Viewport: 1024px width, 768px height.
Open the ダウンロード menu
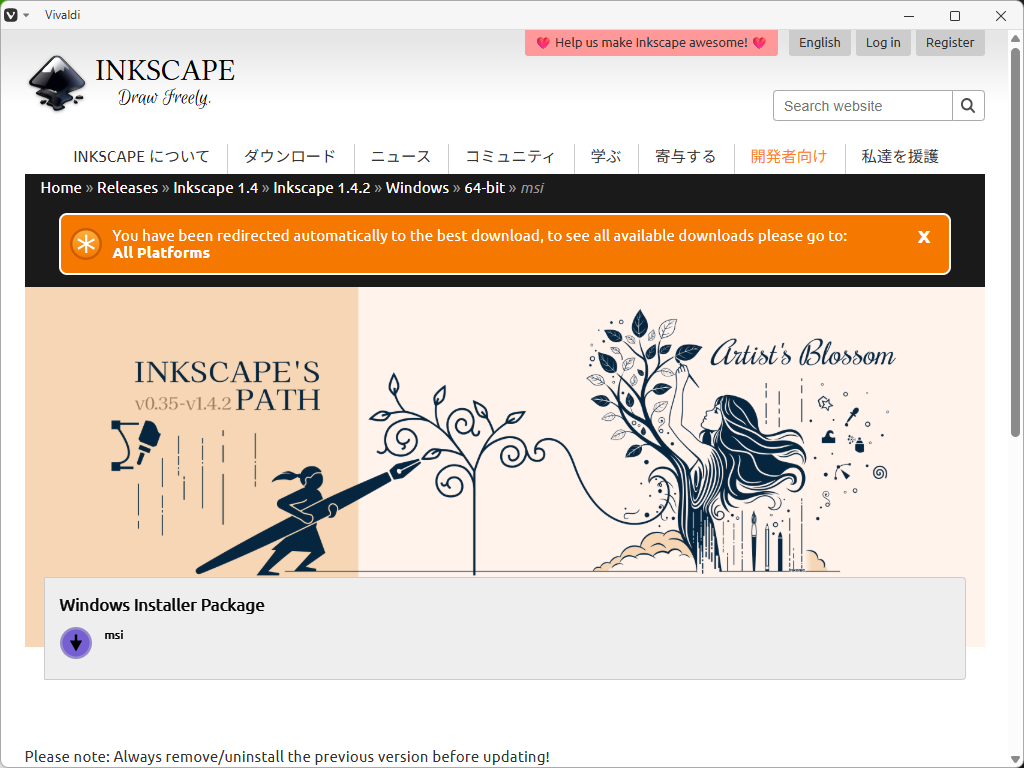290,157
